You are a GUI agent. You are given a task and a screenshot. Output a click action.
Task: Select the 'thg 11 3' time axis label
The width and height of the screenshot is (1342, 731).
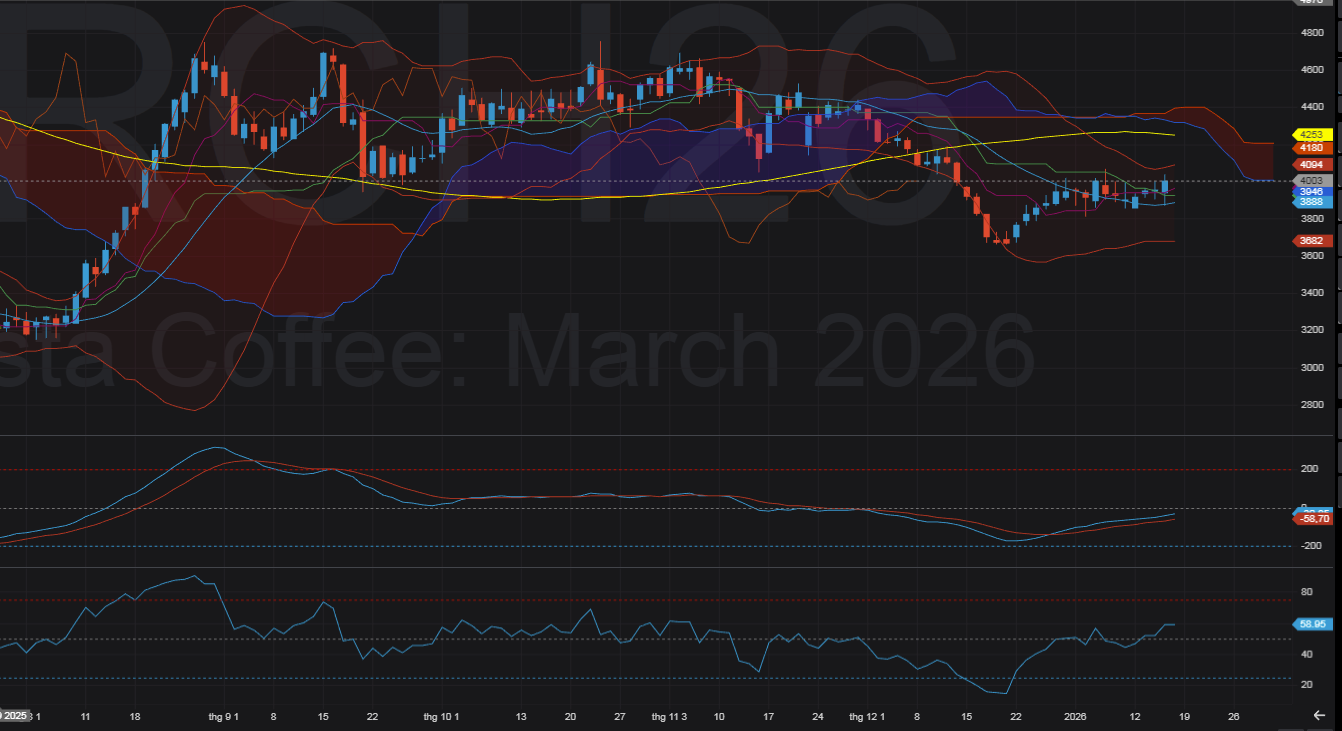point(668,717)
